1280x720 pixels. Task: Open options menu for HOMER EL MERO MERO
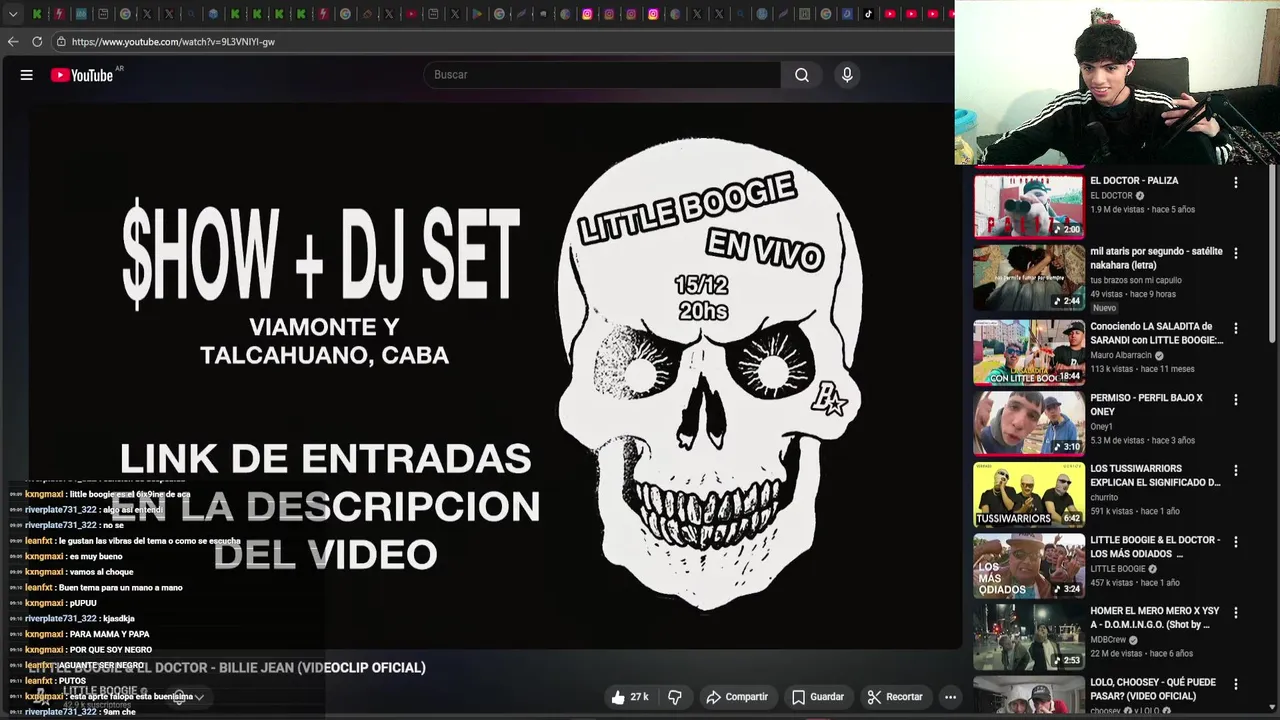(1236, 614)
